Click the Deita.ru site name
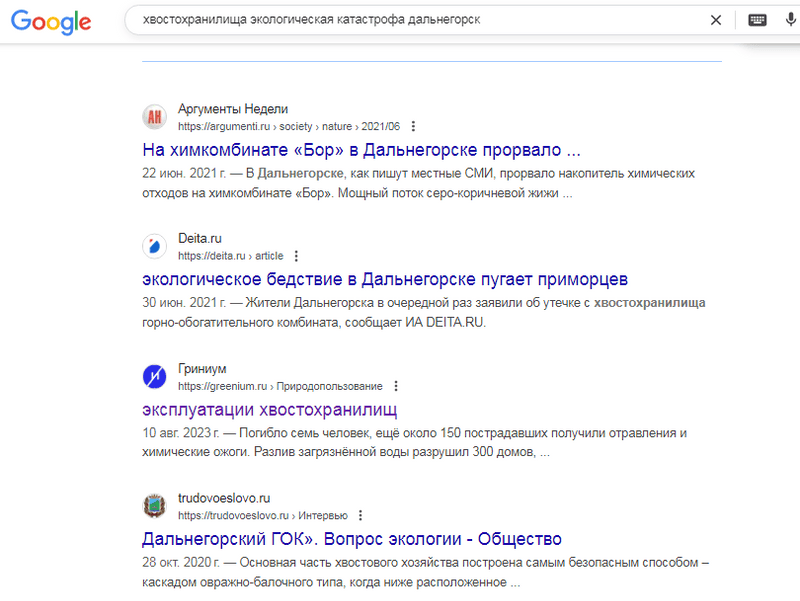 (x=199, y=239)
